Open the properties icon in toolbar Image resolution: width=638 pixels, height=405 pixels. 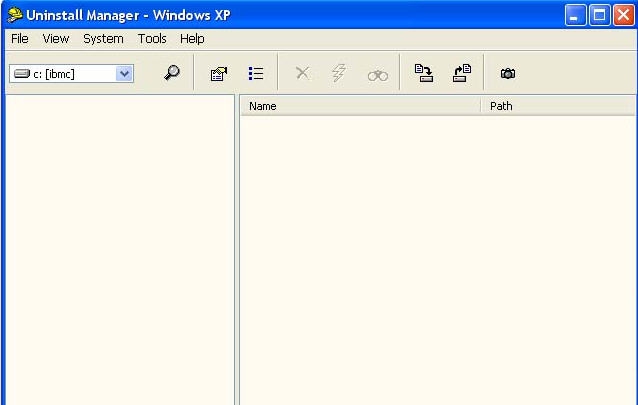click(218, 74)
